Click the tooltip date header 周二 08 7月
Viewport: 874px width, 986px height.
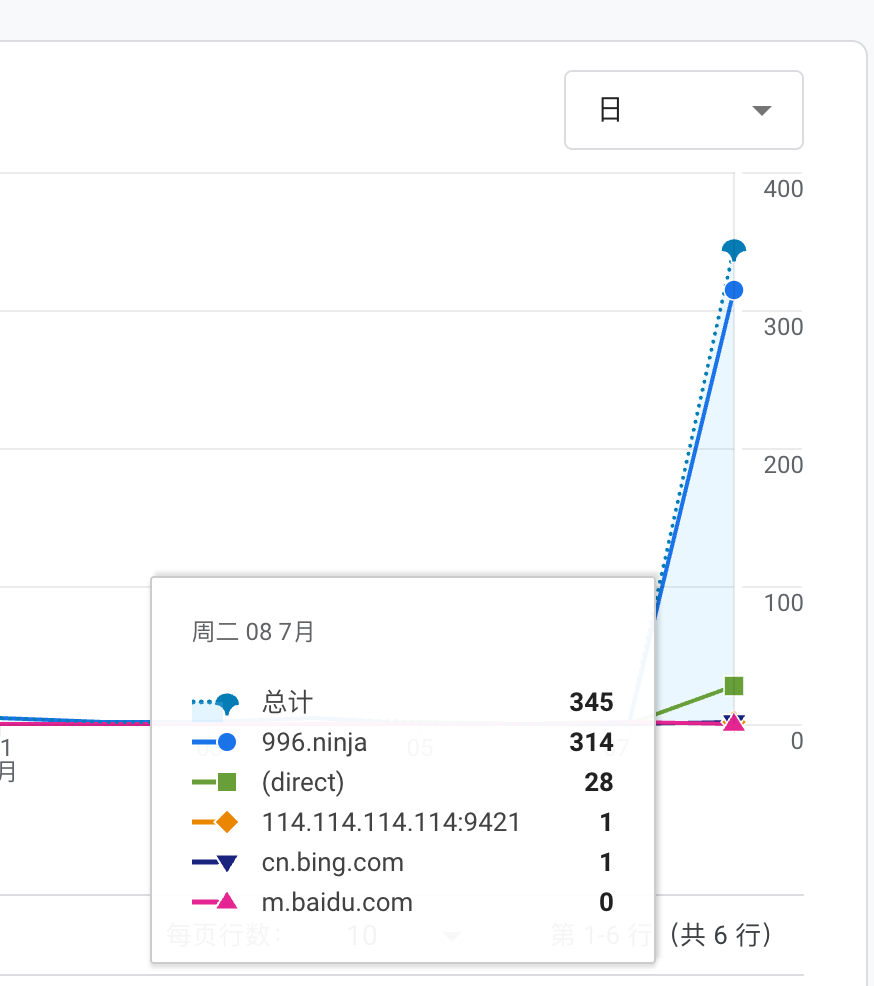pyautogui.click(x=254, y=631)
